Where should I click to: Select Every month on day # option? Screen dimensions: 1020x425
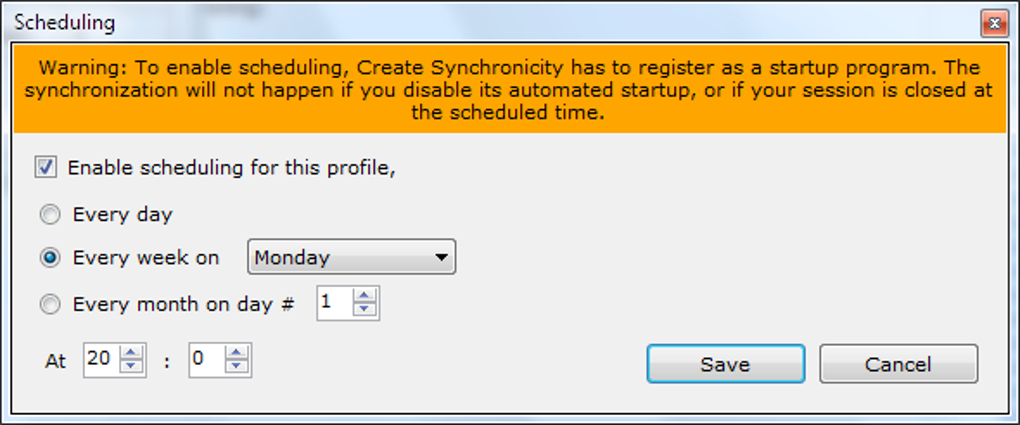tap(50, 304)
